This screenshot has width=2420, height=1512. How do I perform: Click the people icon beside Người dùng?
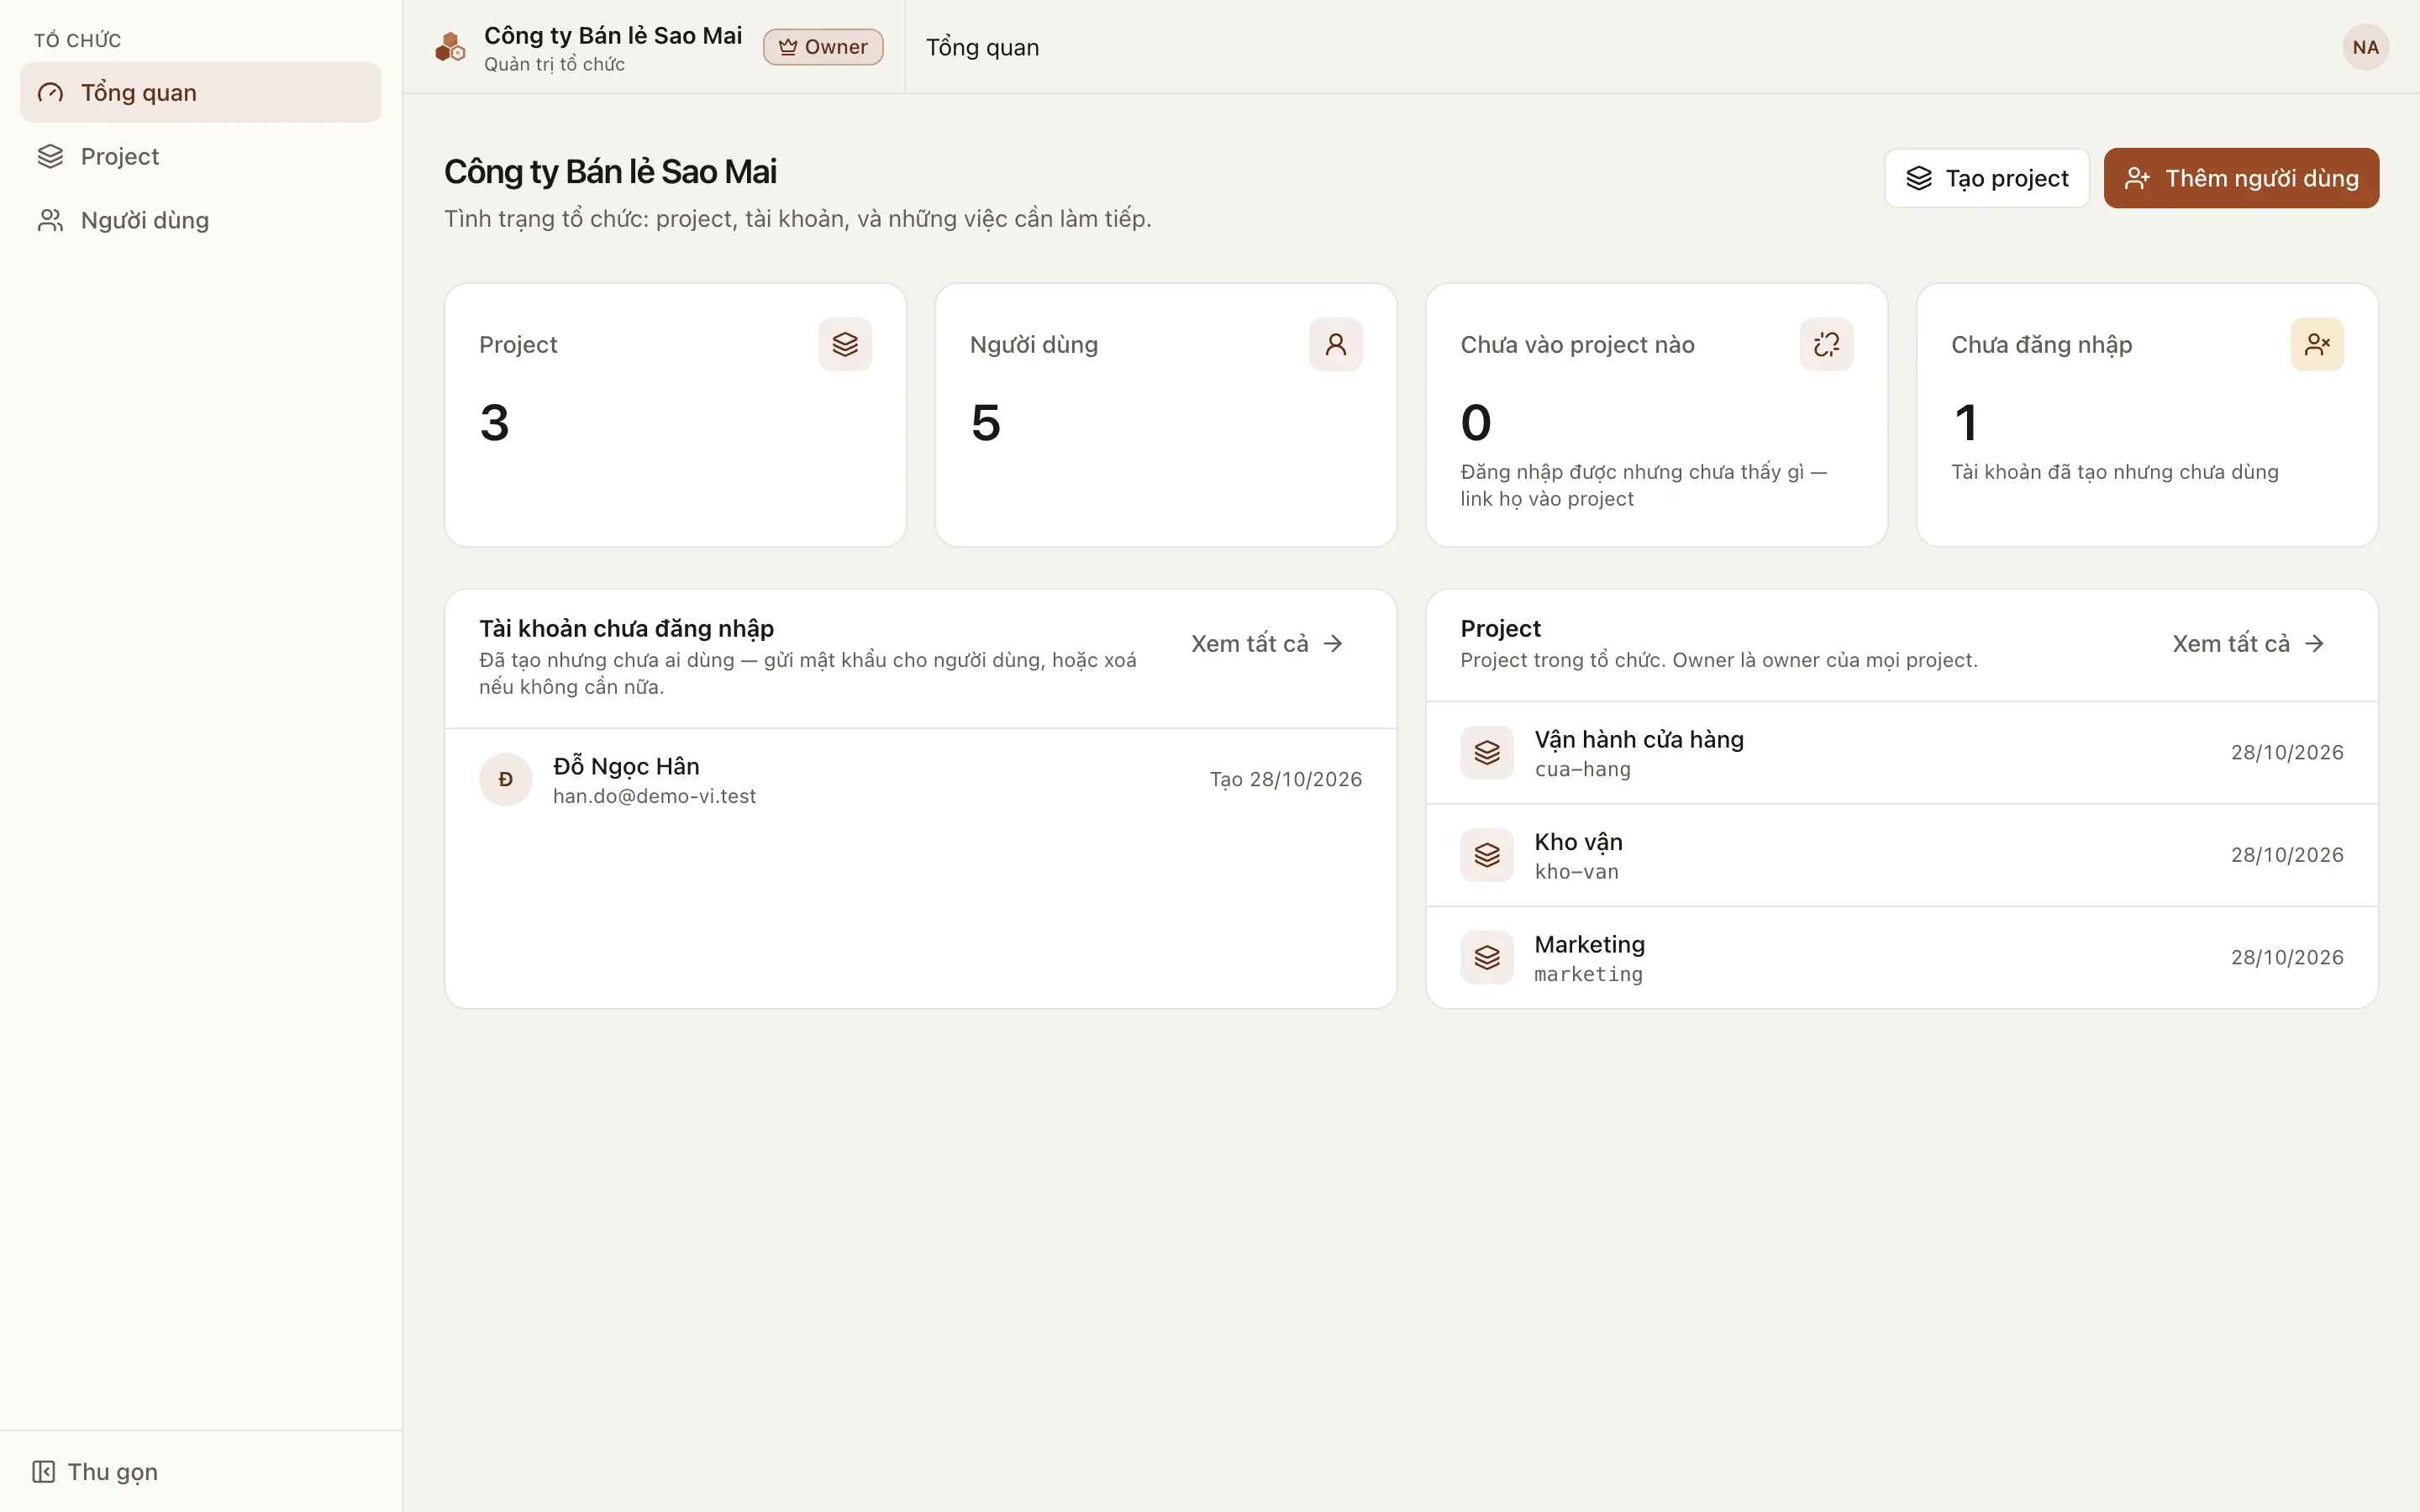50,220
